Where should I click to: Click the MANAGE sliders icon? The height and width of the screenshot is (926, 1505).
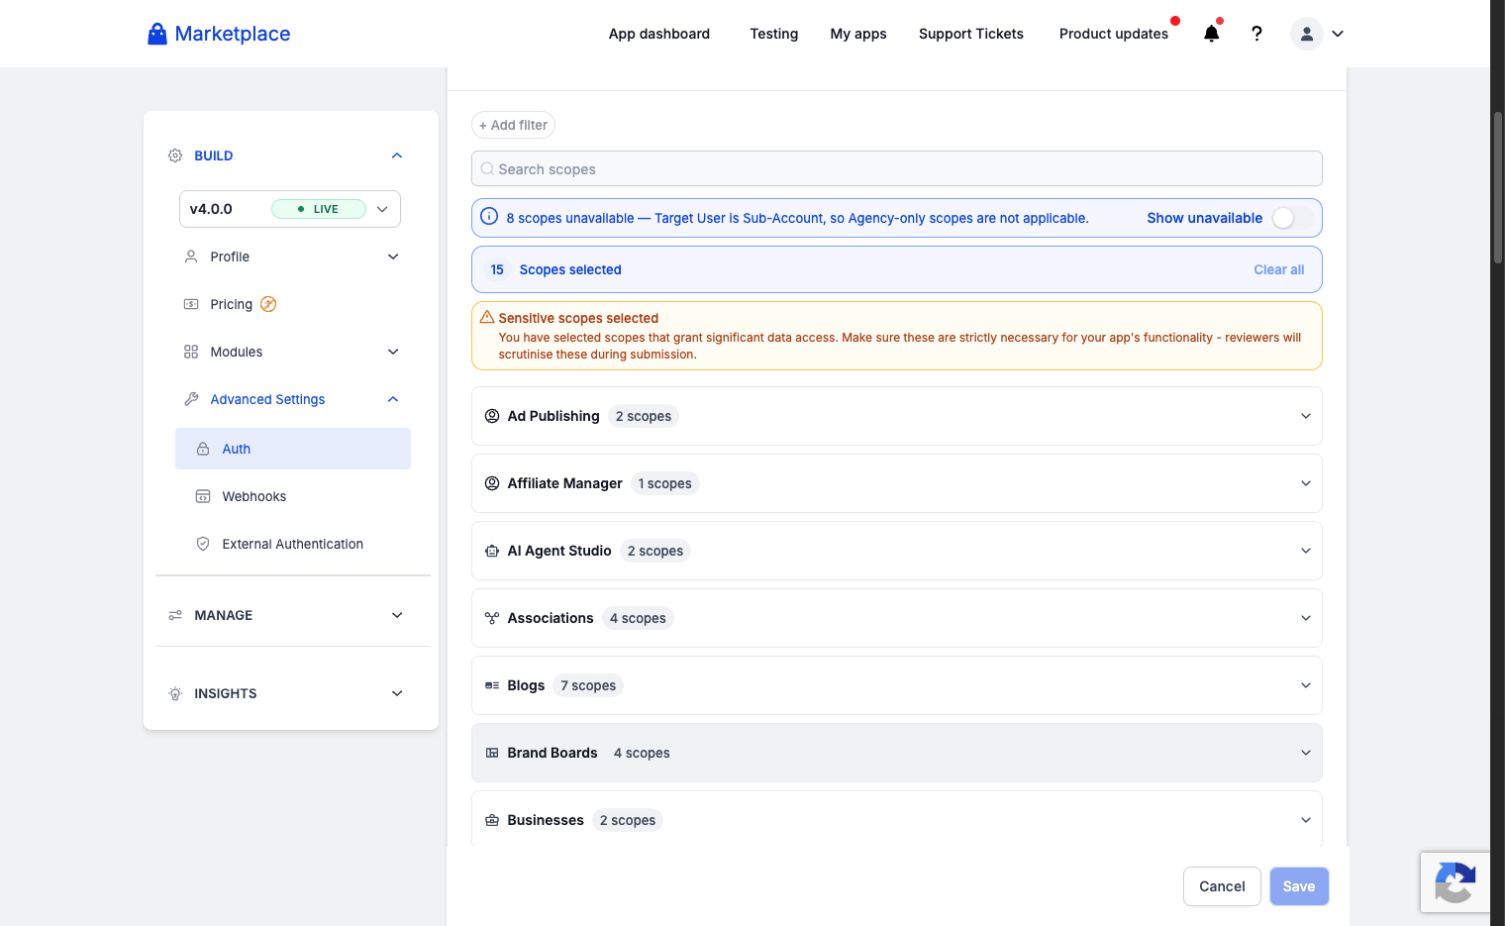tap(175, 615)
